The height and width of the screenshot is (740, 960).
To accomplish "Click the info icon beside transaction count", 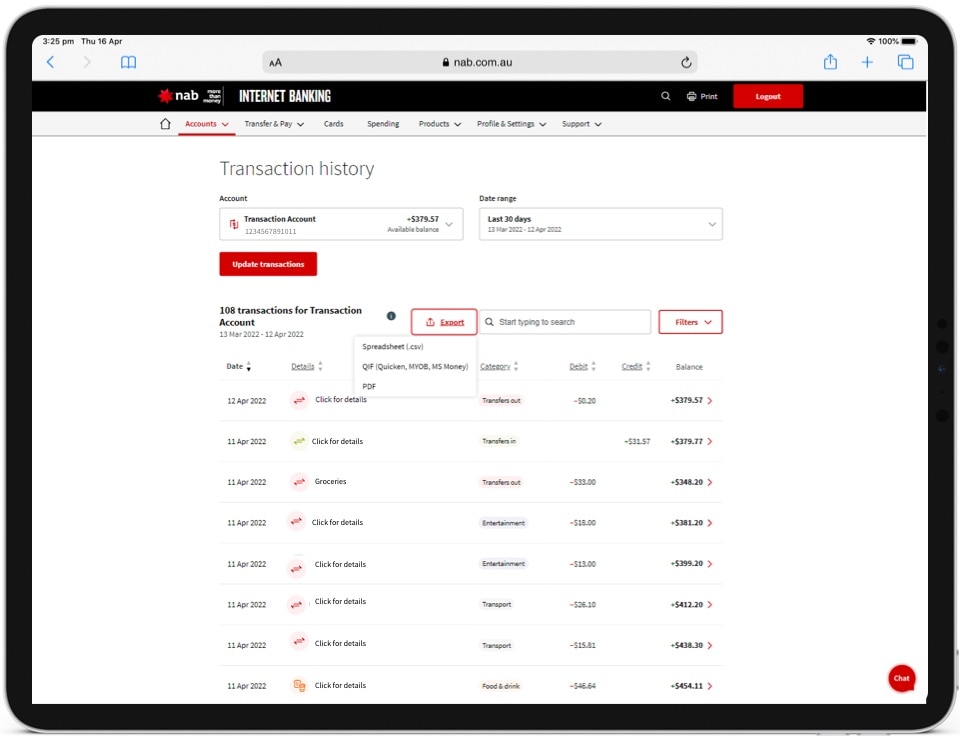I will point(391,316).
